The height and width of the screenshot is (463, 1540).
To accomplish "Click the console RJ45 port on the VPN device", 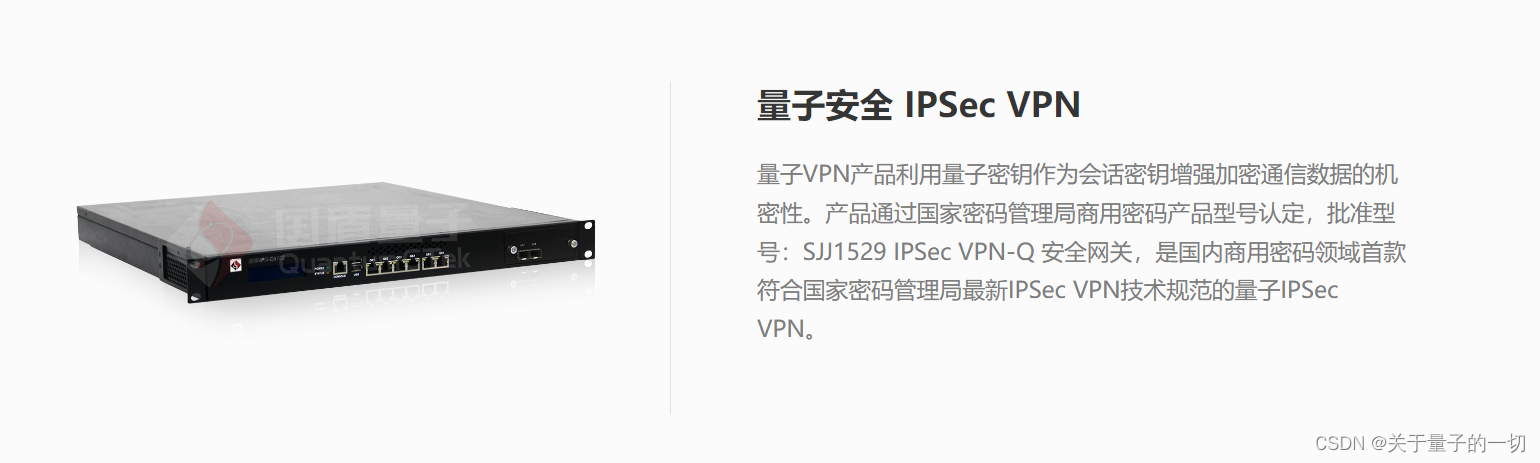I will [x=340, y=267].
